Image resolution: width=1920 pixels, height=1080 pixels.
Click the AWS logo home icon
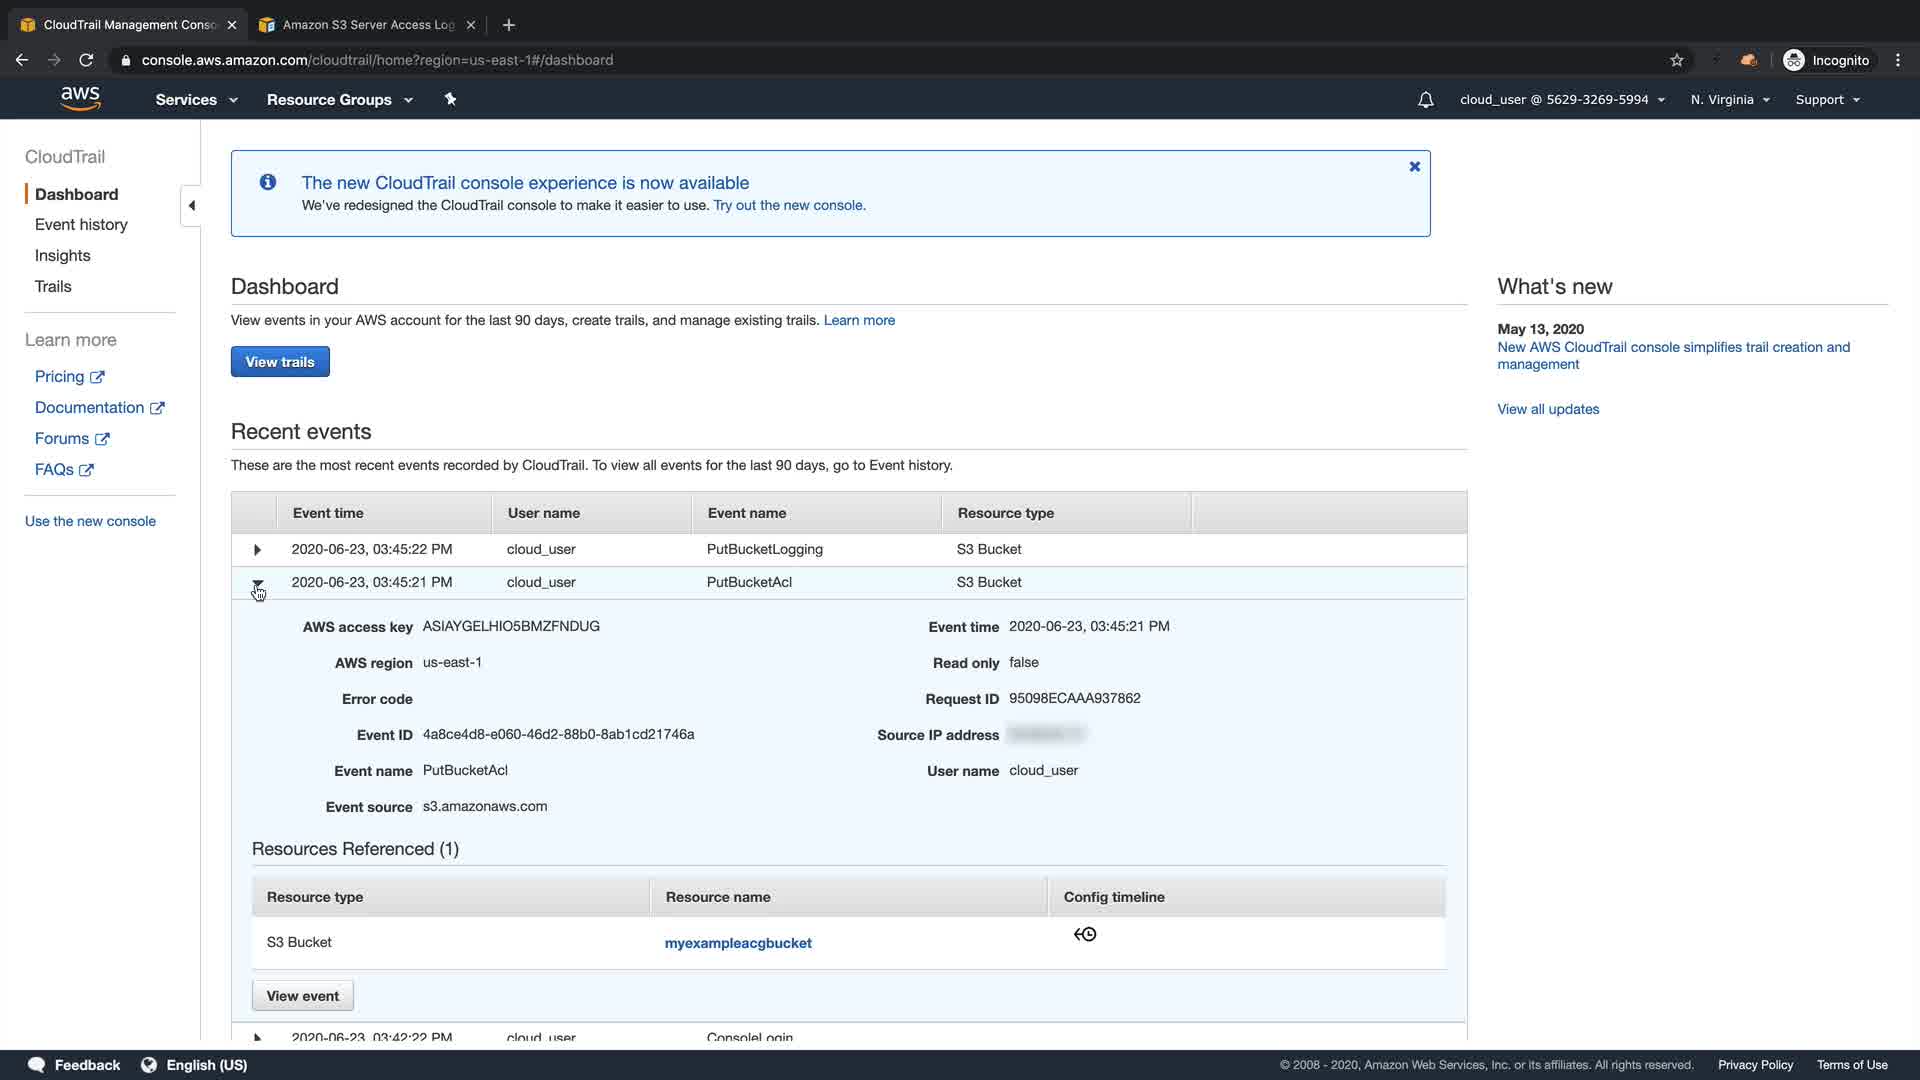(80, 98)
